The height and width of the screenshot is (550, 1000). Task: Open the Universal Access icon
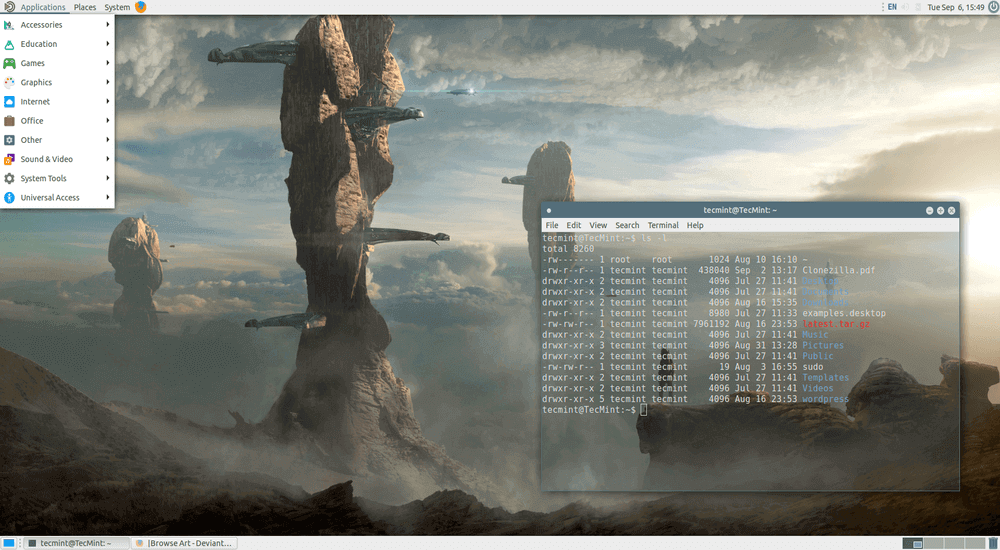(9, 197)
